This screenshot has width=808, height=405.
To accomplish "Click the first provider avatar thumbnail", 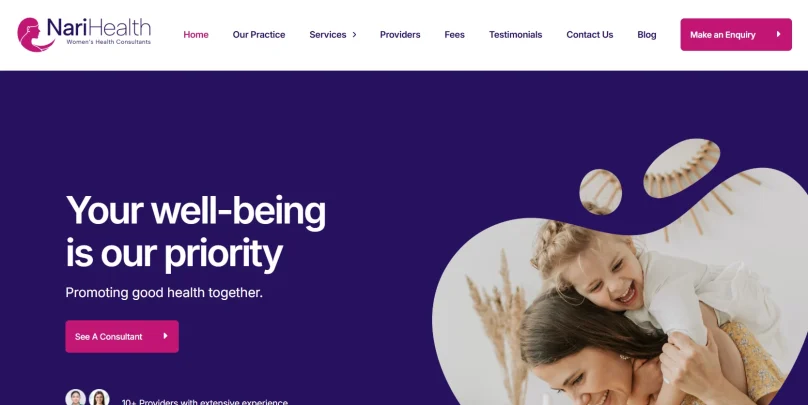I will pos(76,397).
